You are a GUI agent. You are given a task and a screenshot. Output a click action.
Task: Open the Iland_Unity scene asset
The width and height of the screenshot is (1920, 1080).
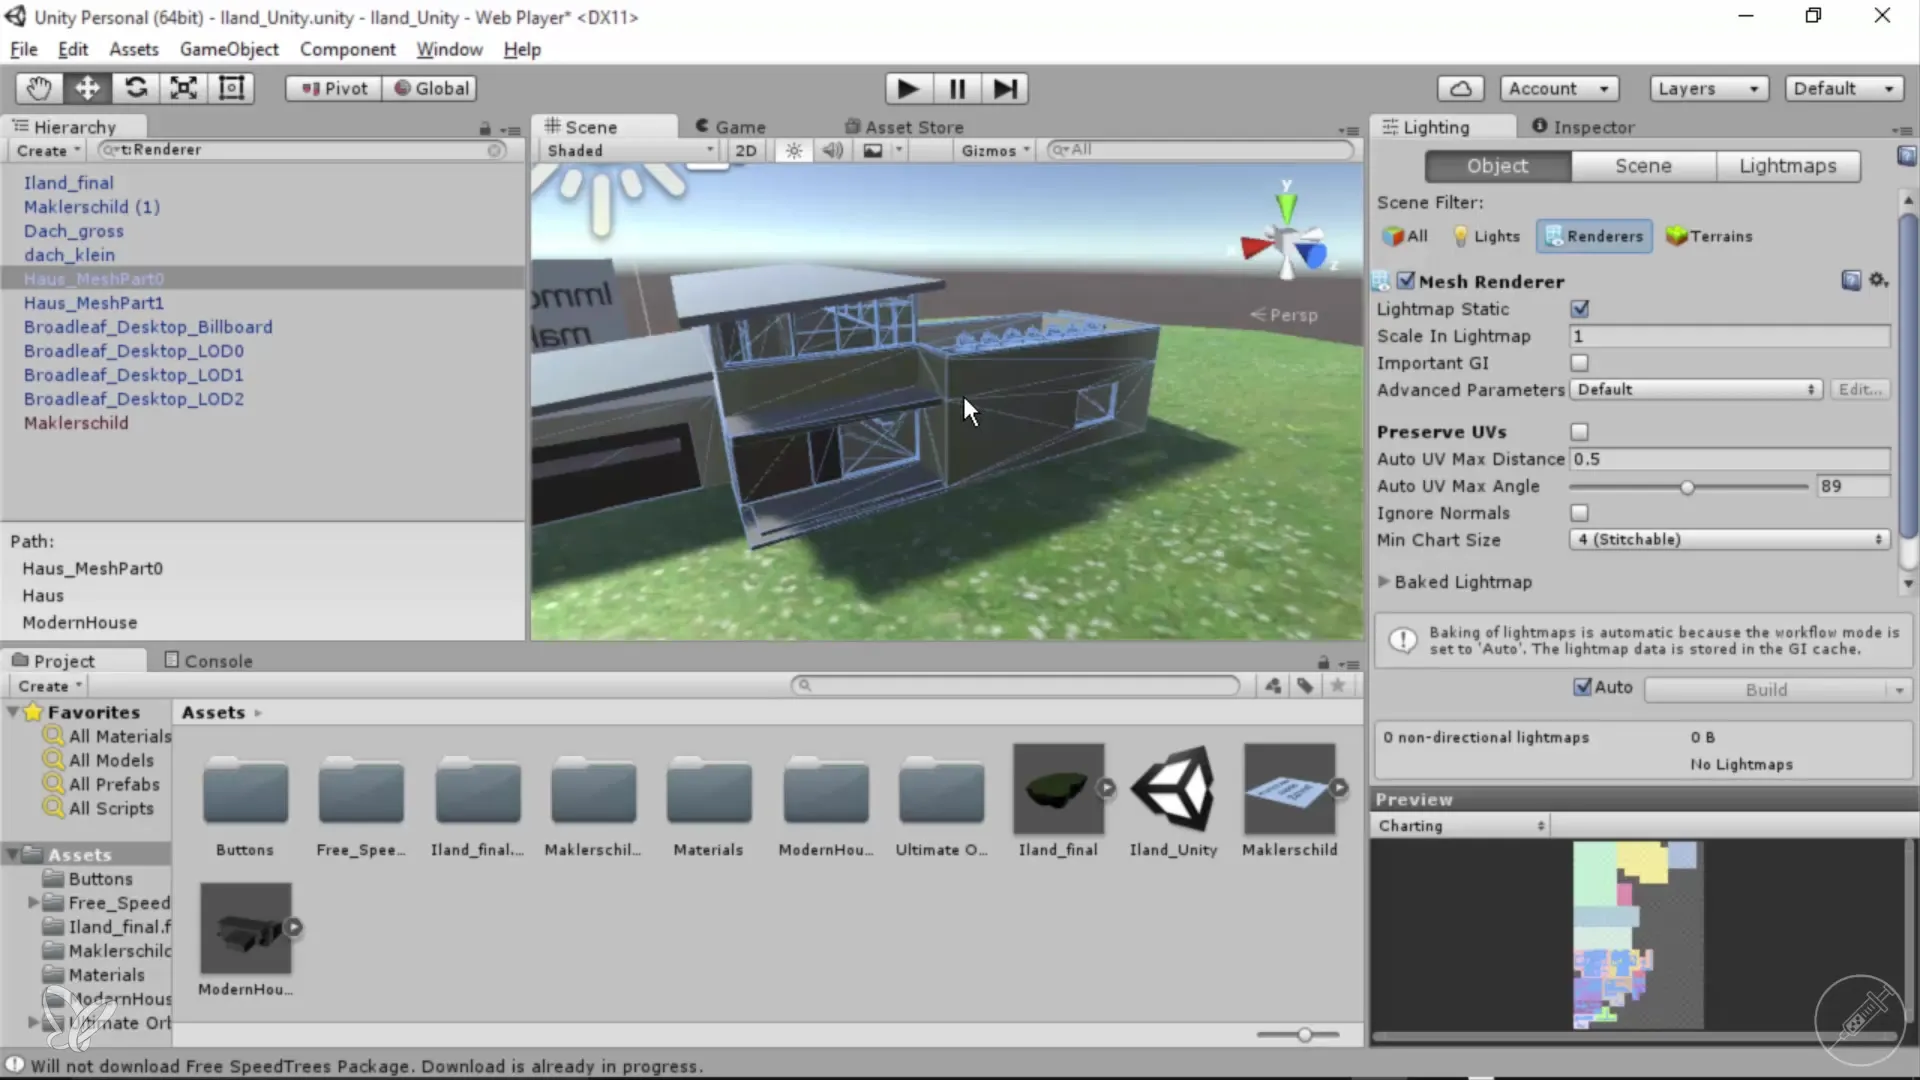click(x=1173, y=800)
